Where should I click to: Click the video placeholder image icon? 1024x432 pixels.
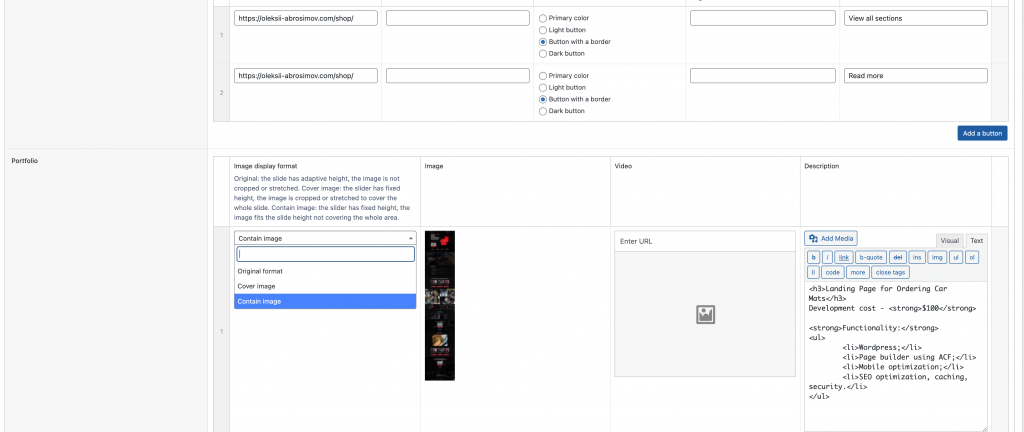(705, 315)
